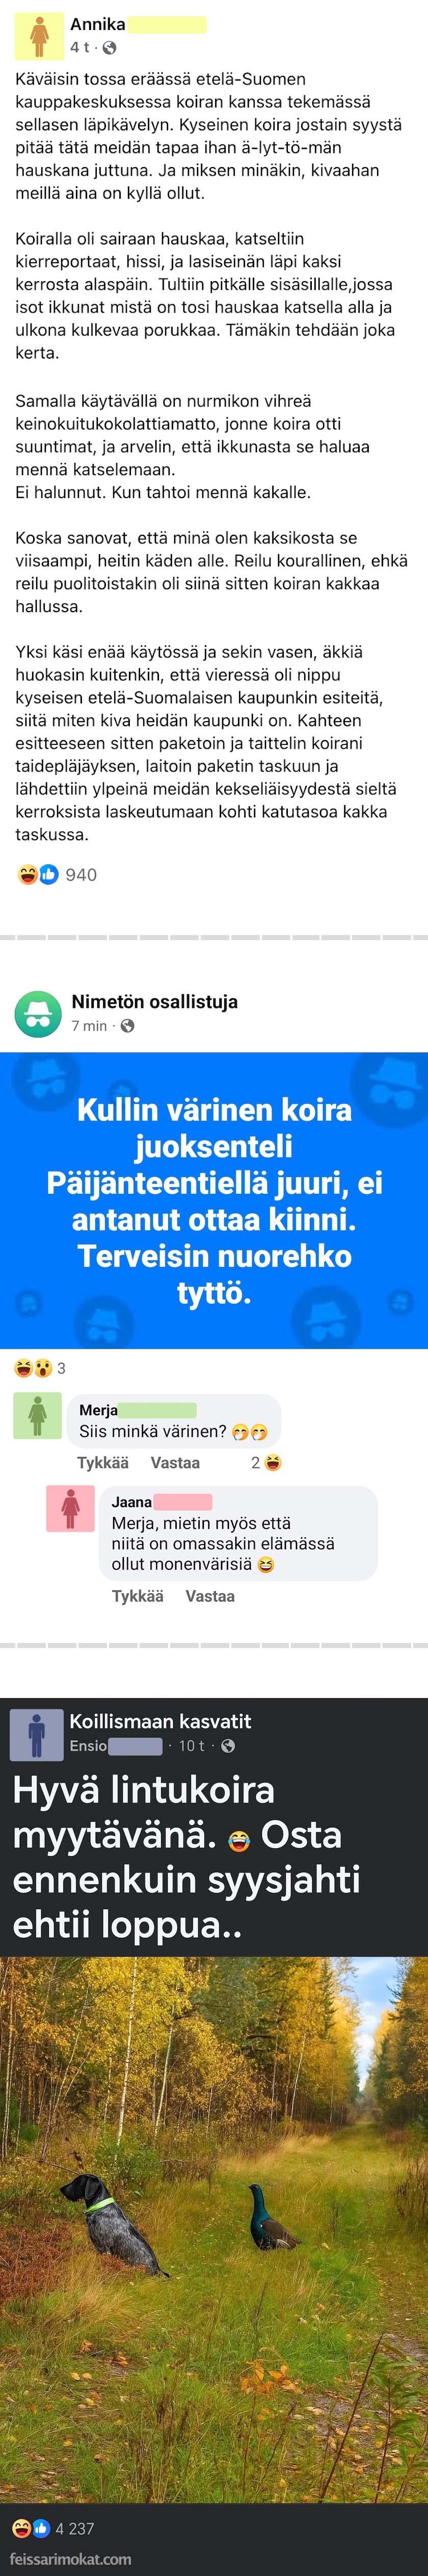Open reactions count 940 on Annika's post

[57, 875]
